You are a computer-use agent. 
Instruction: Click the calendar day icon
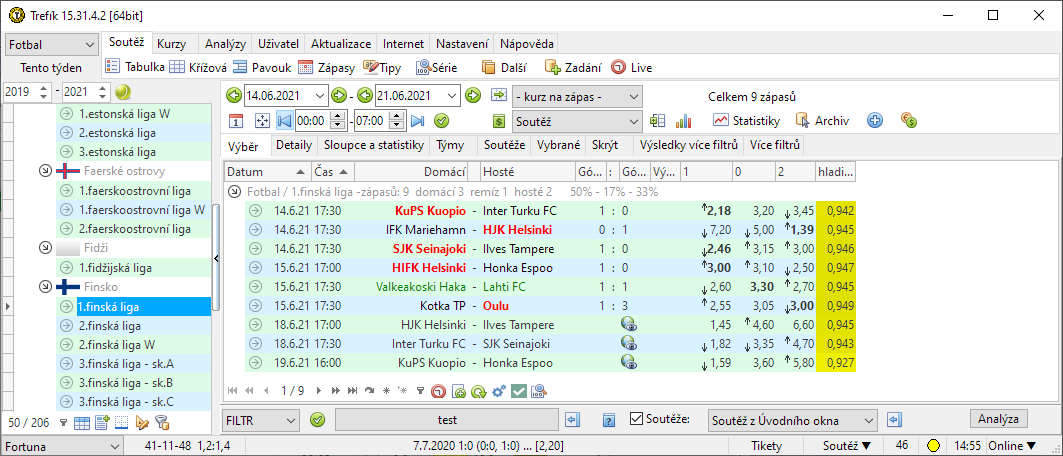click(x=235, y=121)
